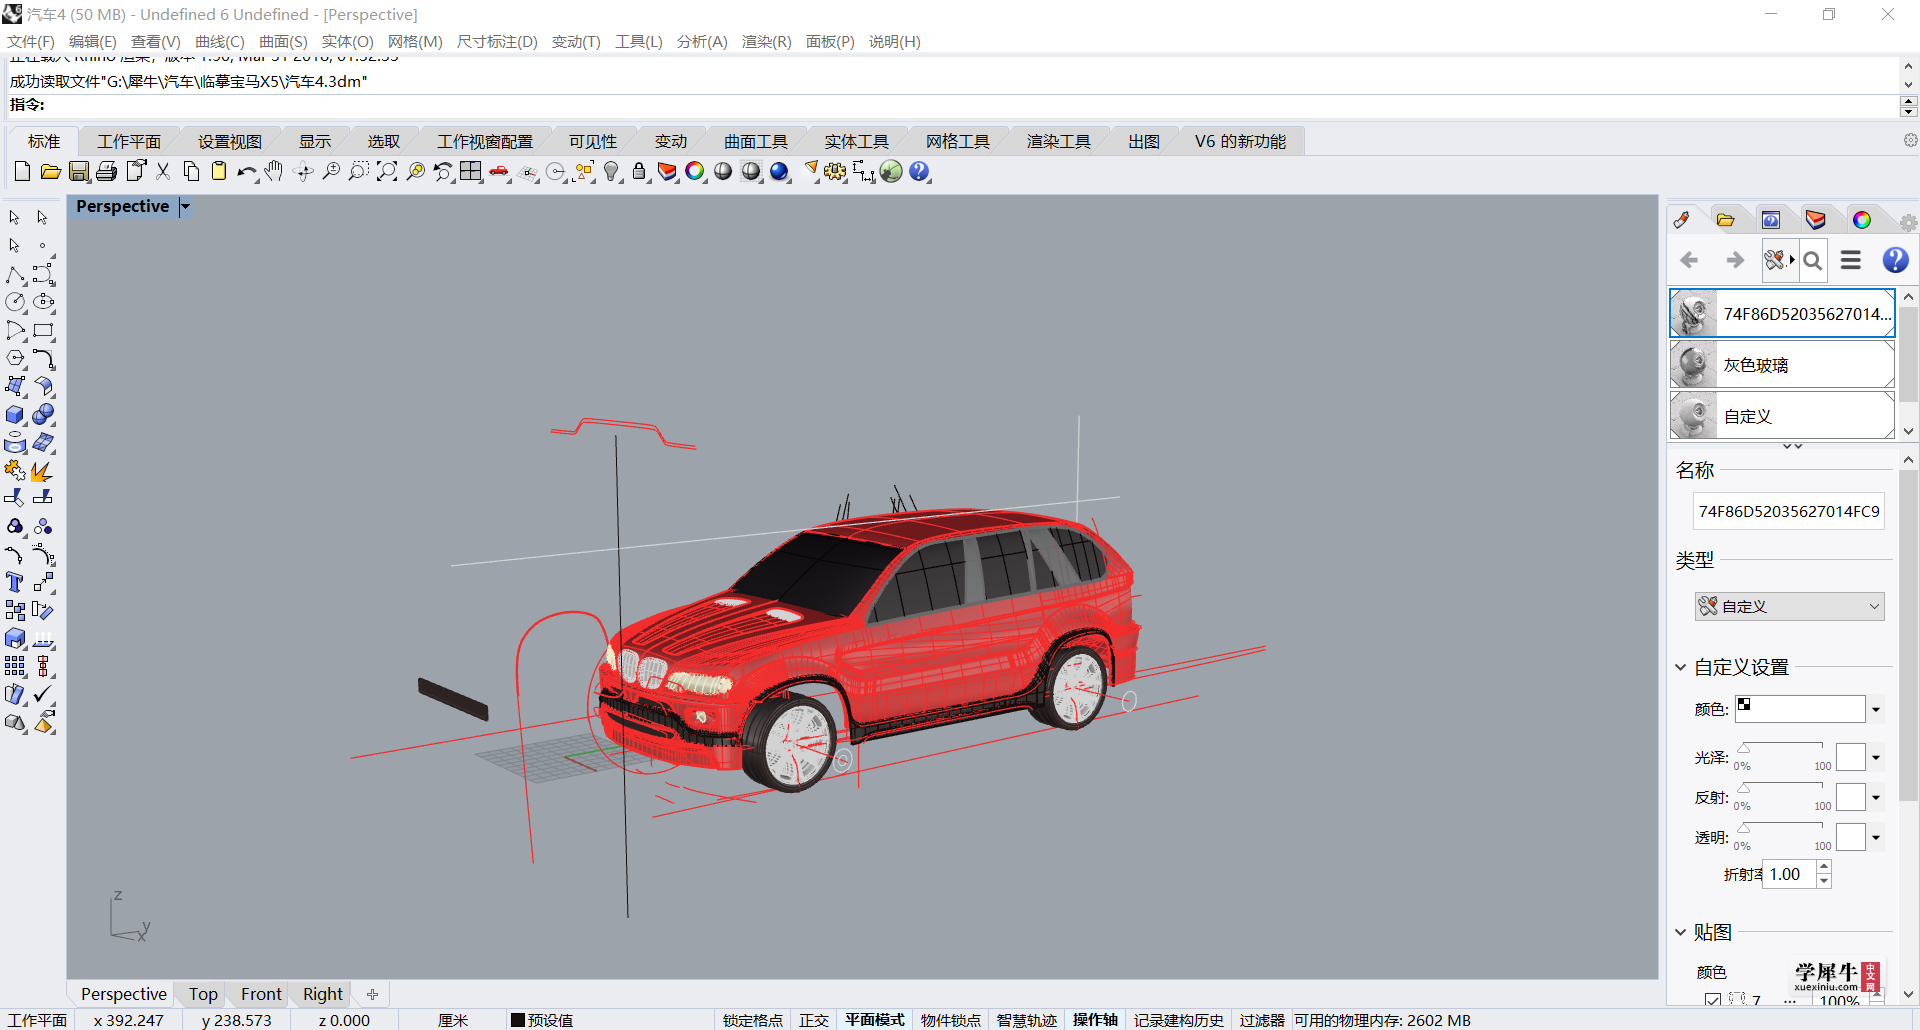Image resolution: width=1920 pixels, height=1030 pixels.
Task: Click the Undo arrow icon
Action: click(246, 172)
